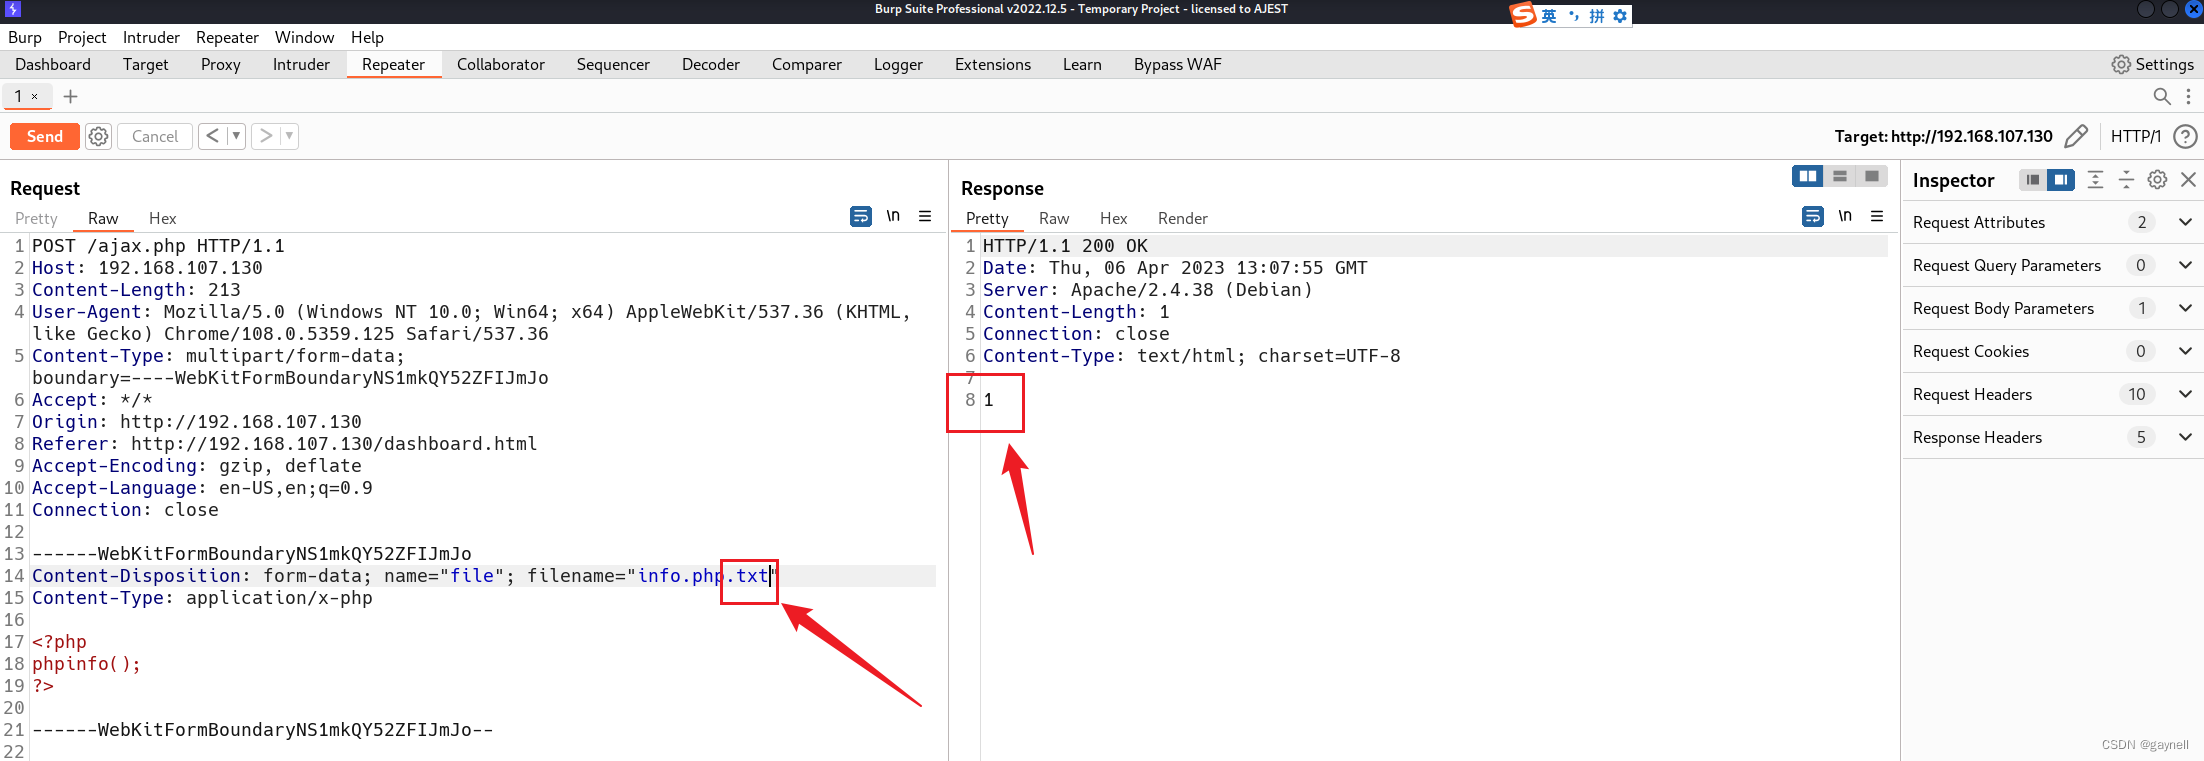Viewport: 2204px width, 761px height.
Task: Select top-bottom layout view
Action: tap(1840, 176)
